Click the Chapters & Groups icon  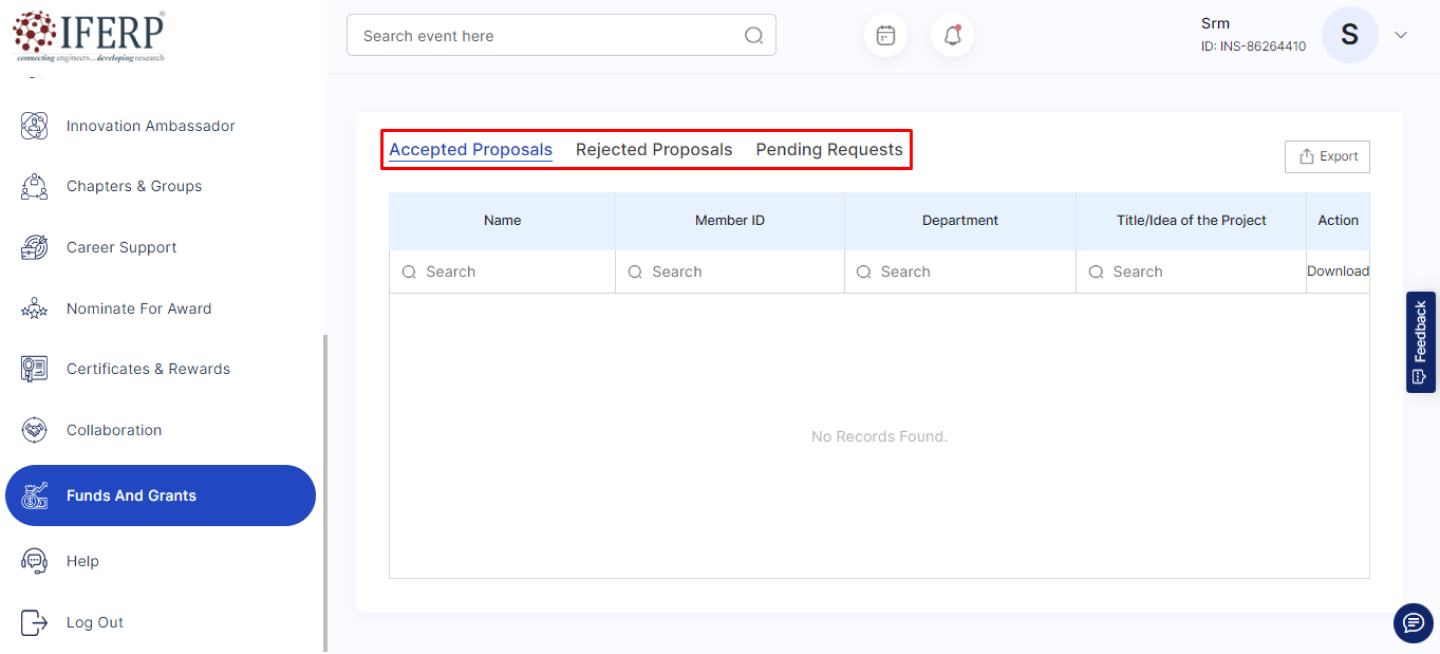(x=34, y=187)
